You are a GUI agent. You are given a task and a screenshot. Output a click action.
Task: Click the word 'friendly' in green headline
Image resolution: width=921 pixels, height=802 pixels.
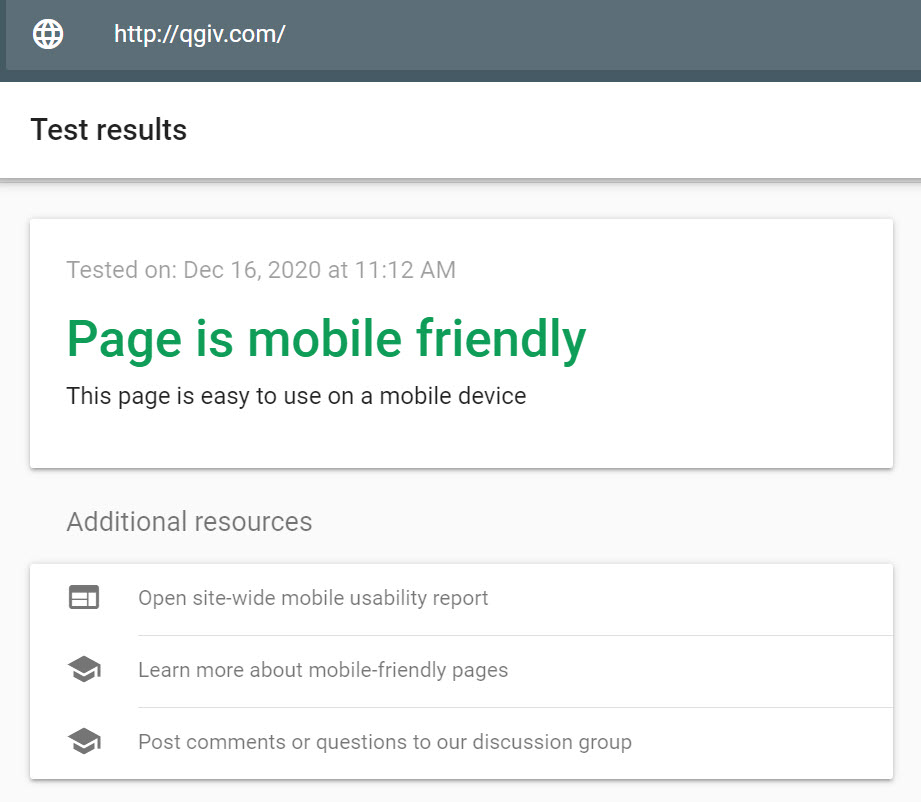tap(501, 339)
